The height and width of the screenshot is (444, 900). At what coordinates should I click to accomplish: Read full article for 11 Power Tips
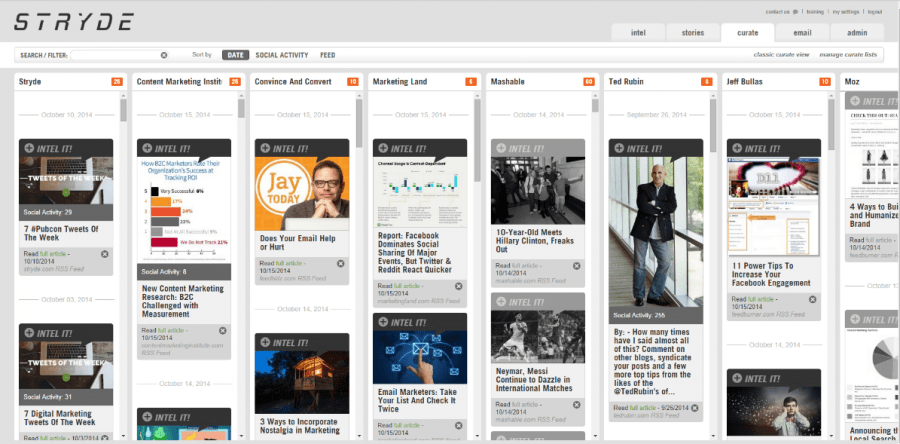click(760, 299)
